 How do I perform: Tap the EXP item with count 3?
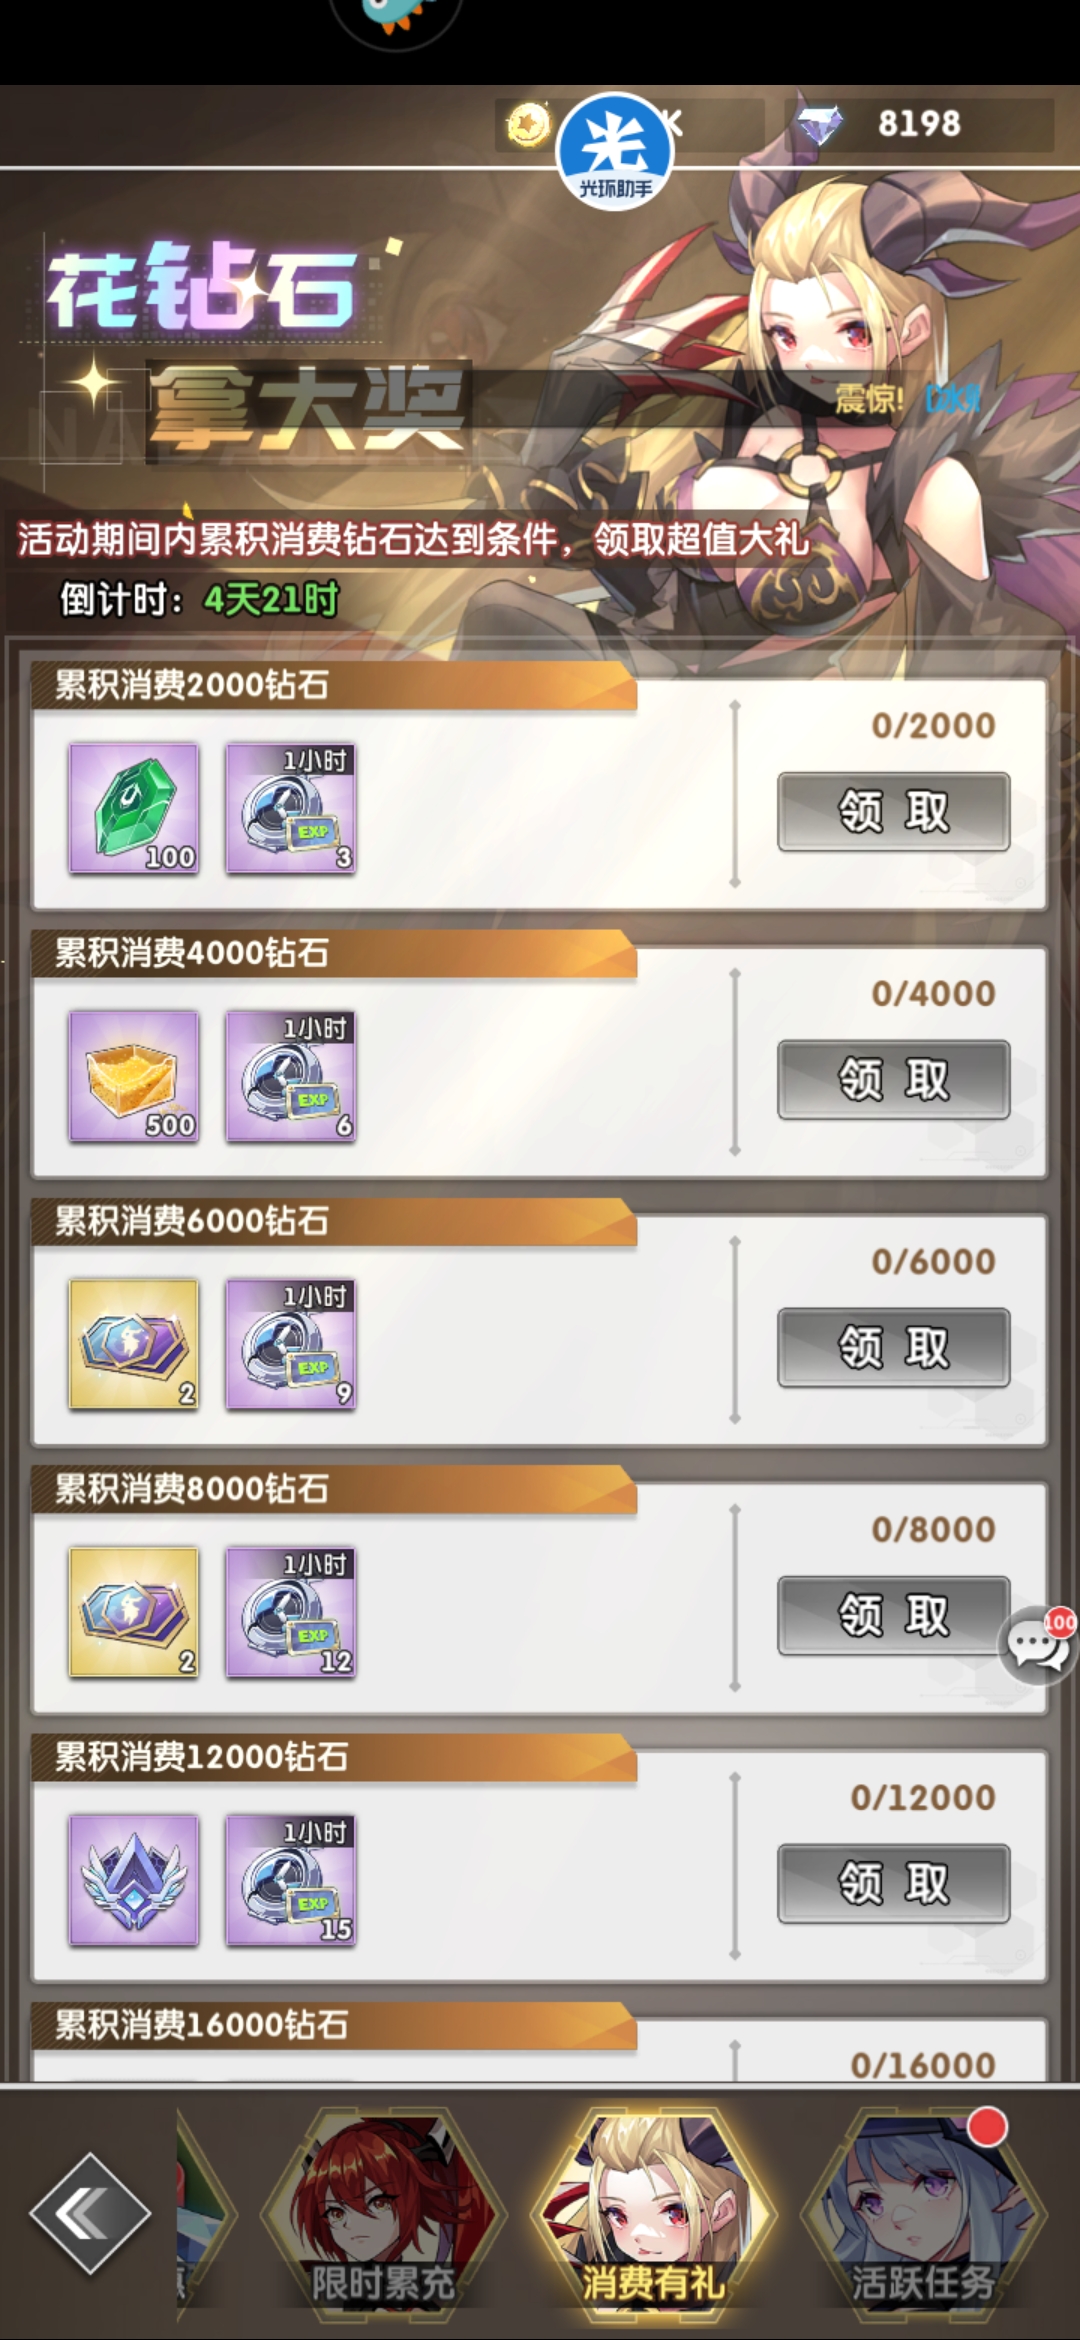tap(291, 808)
